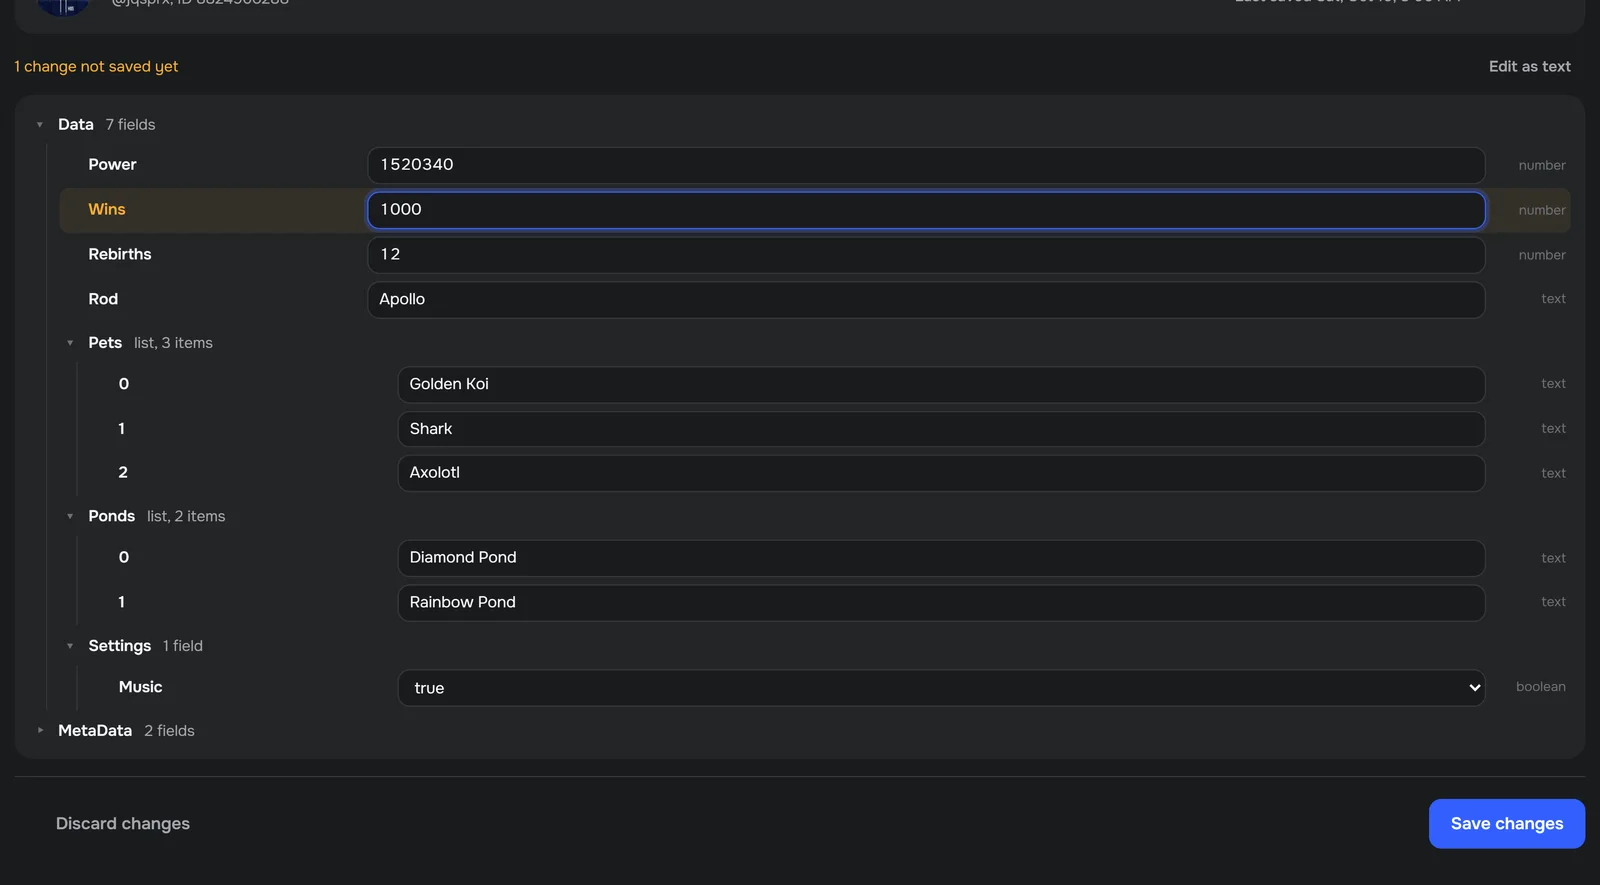
Task: Click the Save changes button
Action: [x=1506, y=824]
